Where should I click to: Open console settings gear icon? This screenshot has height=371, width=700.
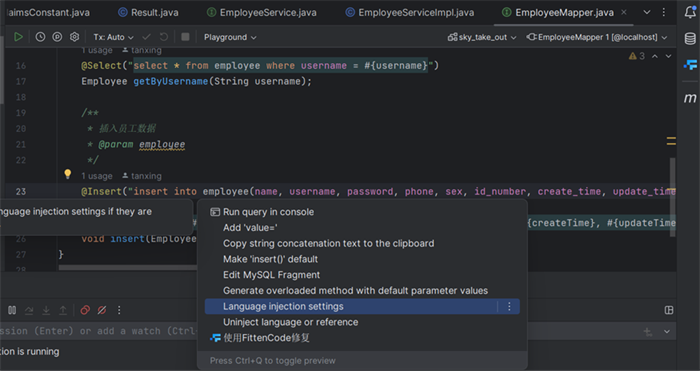(x=75, y=37)
